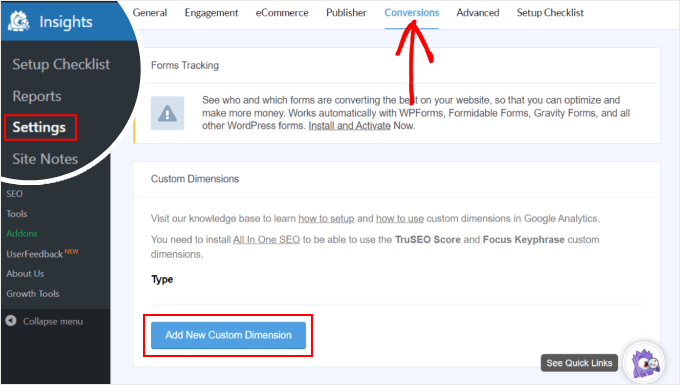
Task: Open the Setup Checklist tab
Action: pos(550,13)
